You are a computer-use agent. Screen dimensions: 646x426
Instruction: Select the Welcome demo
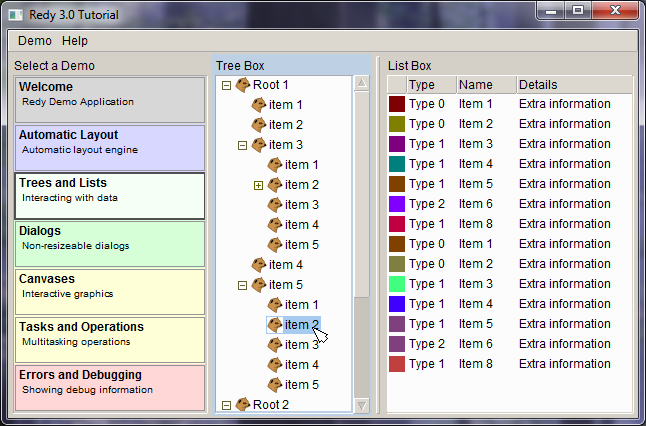pyautogui.click(x=110, y=100)
